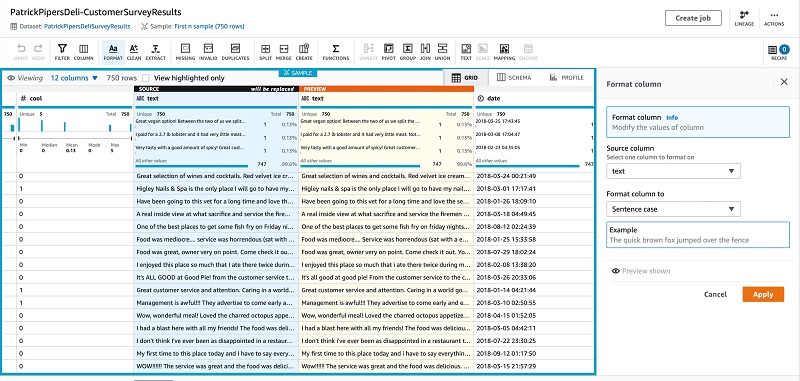Open the Merge columns tool

point(284,52)
